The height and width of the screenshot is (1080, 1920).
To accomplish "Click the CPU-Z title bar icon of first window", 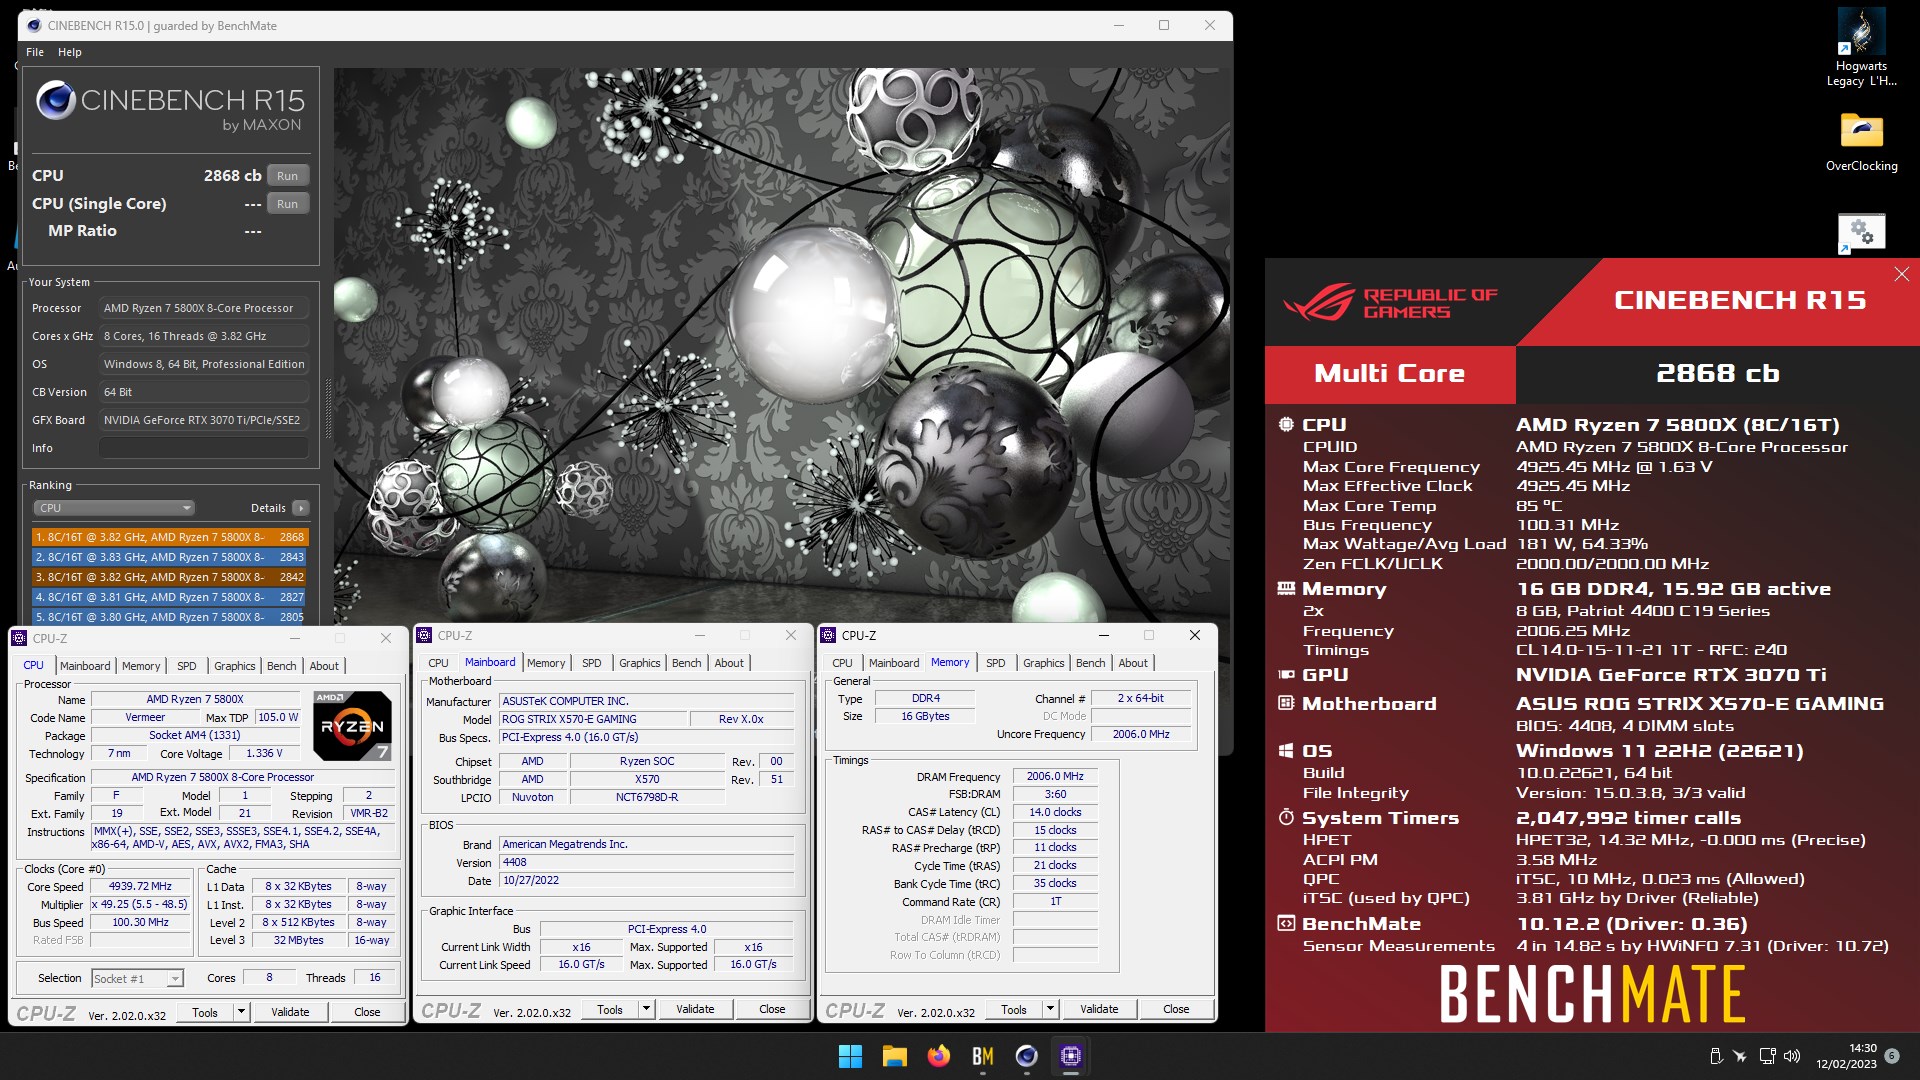I will [20, 638].
